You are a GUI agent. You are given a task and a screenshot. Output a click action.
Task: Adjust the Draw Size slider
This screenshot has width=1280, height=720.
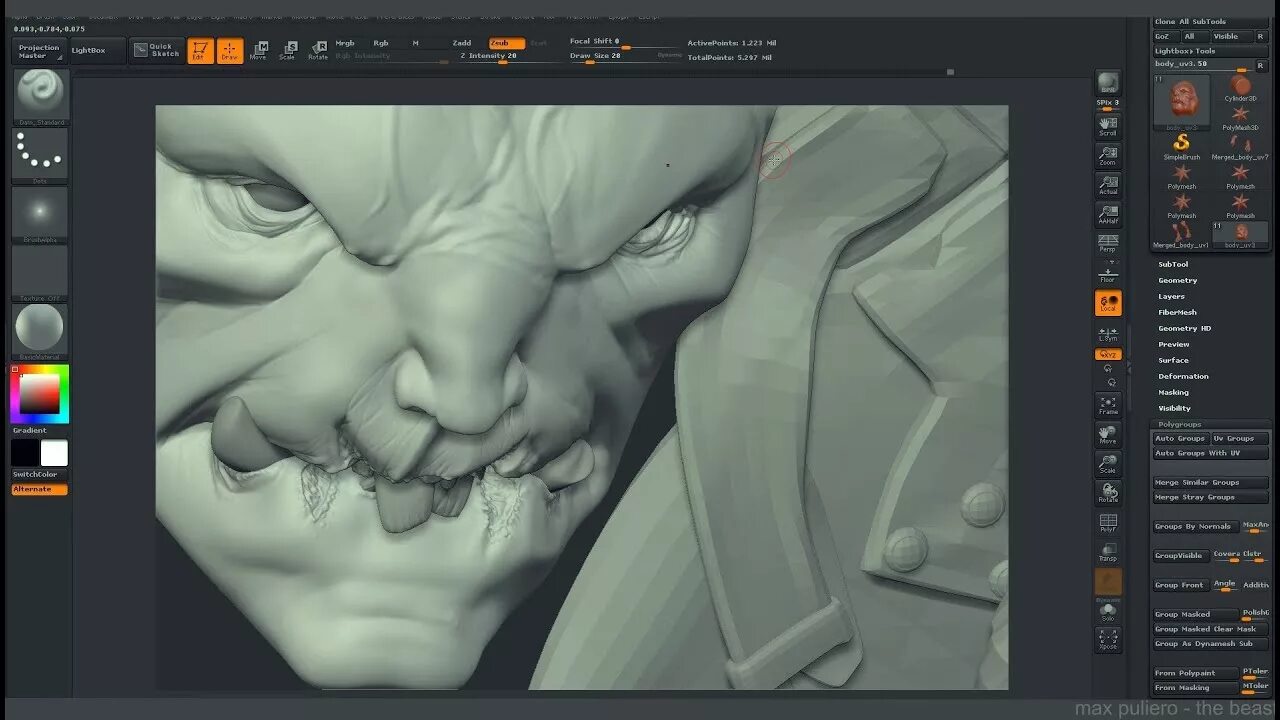click(612, 57)
